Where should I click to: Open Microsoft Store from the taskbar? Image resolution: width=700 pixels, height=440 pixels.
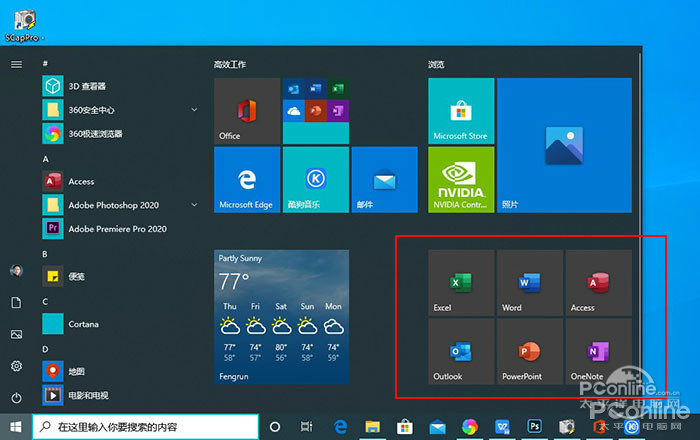pos(405,427)
